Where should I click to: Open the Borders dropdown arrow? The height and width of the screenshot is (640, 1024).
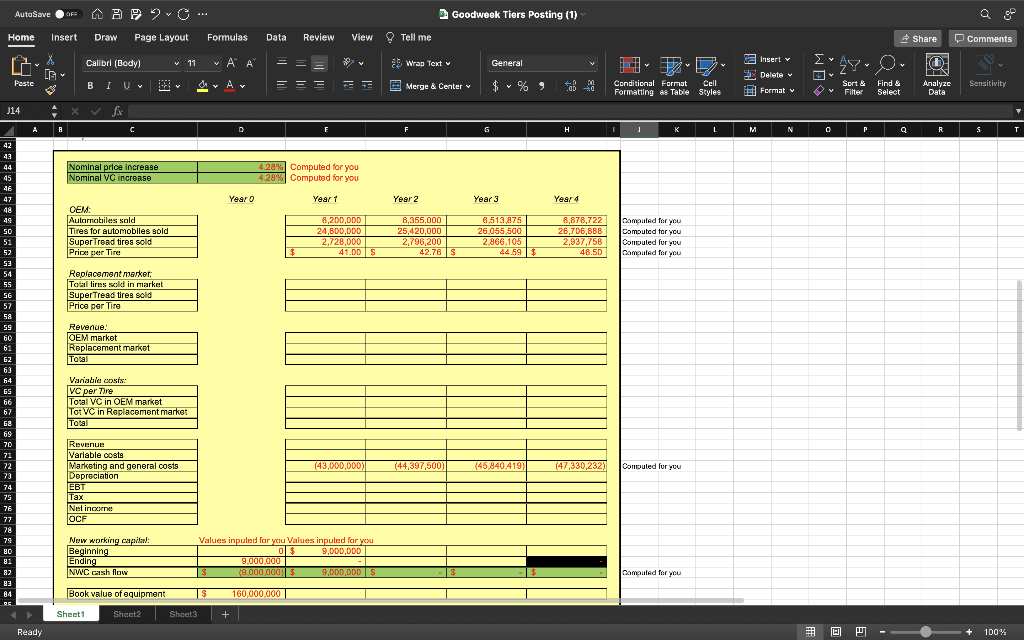(x=178, y=86)
